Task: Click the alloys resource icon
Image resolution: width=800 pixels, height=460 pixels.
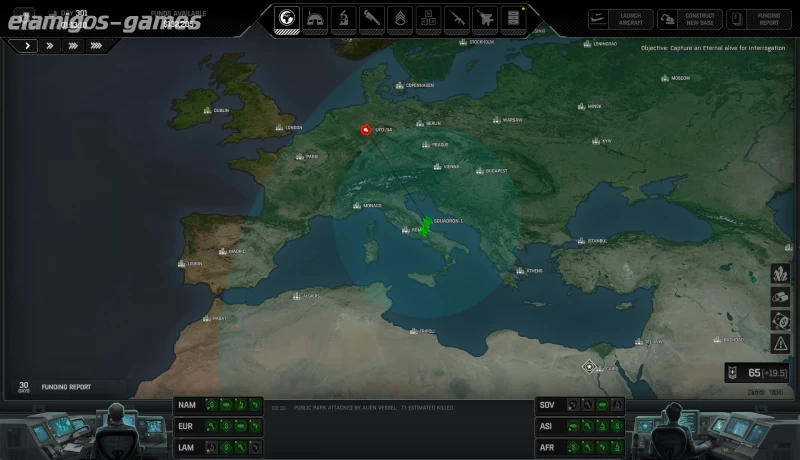Action: (x=780, y=297)
